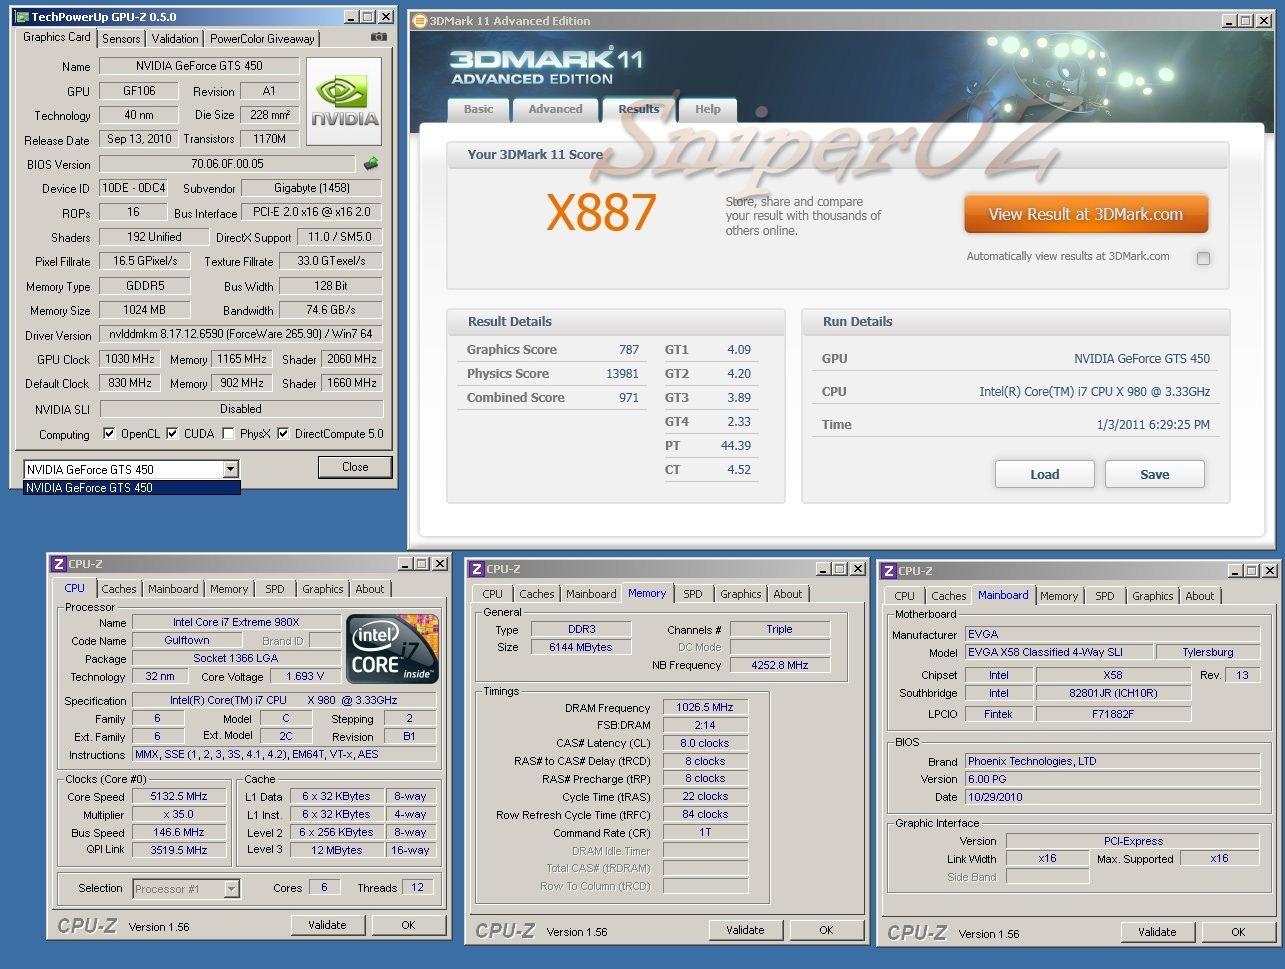
Task: Click the Memory Size value 6144 MBytes
Action: click(580, 647)
